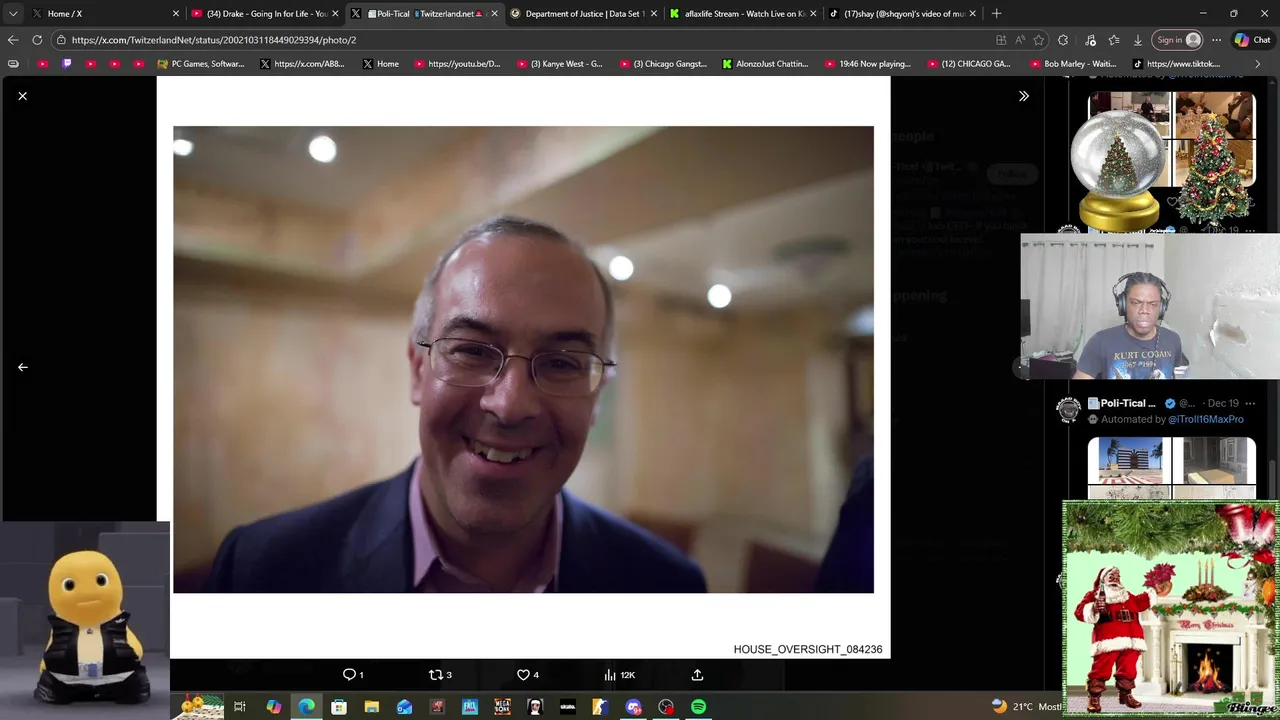
Task: Show more bookmarks with the overflow chevron
Action: (1257, 64)
